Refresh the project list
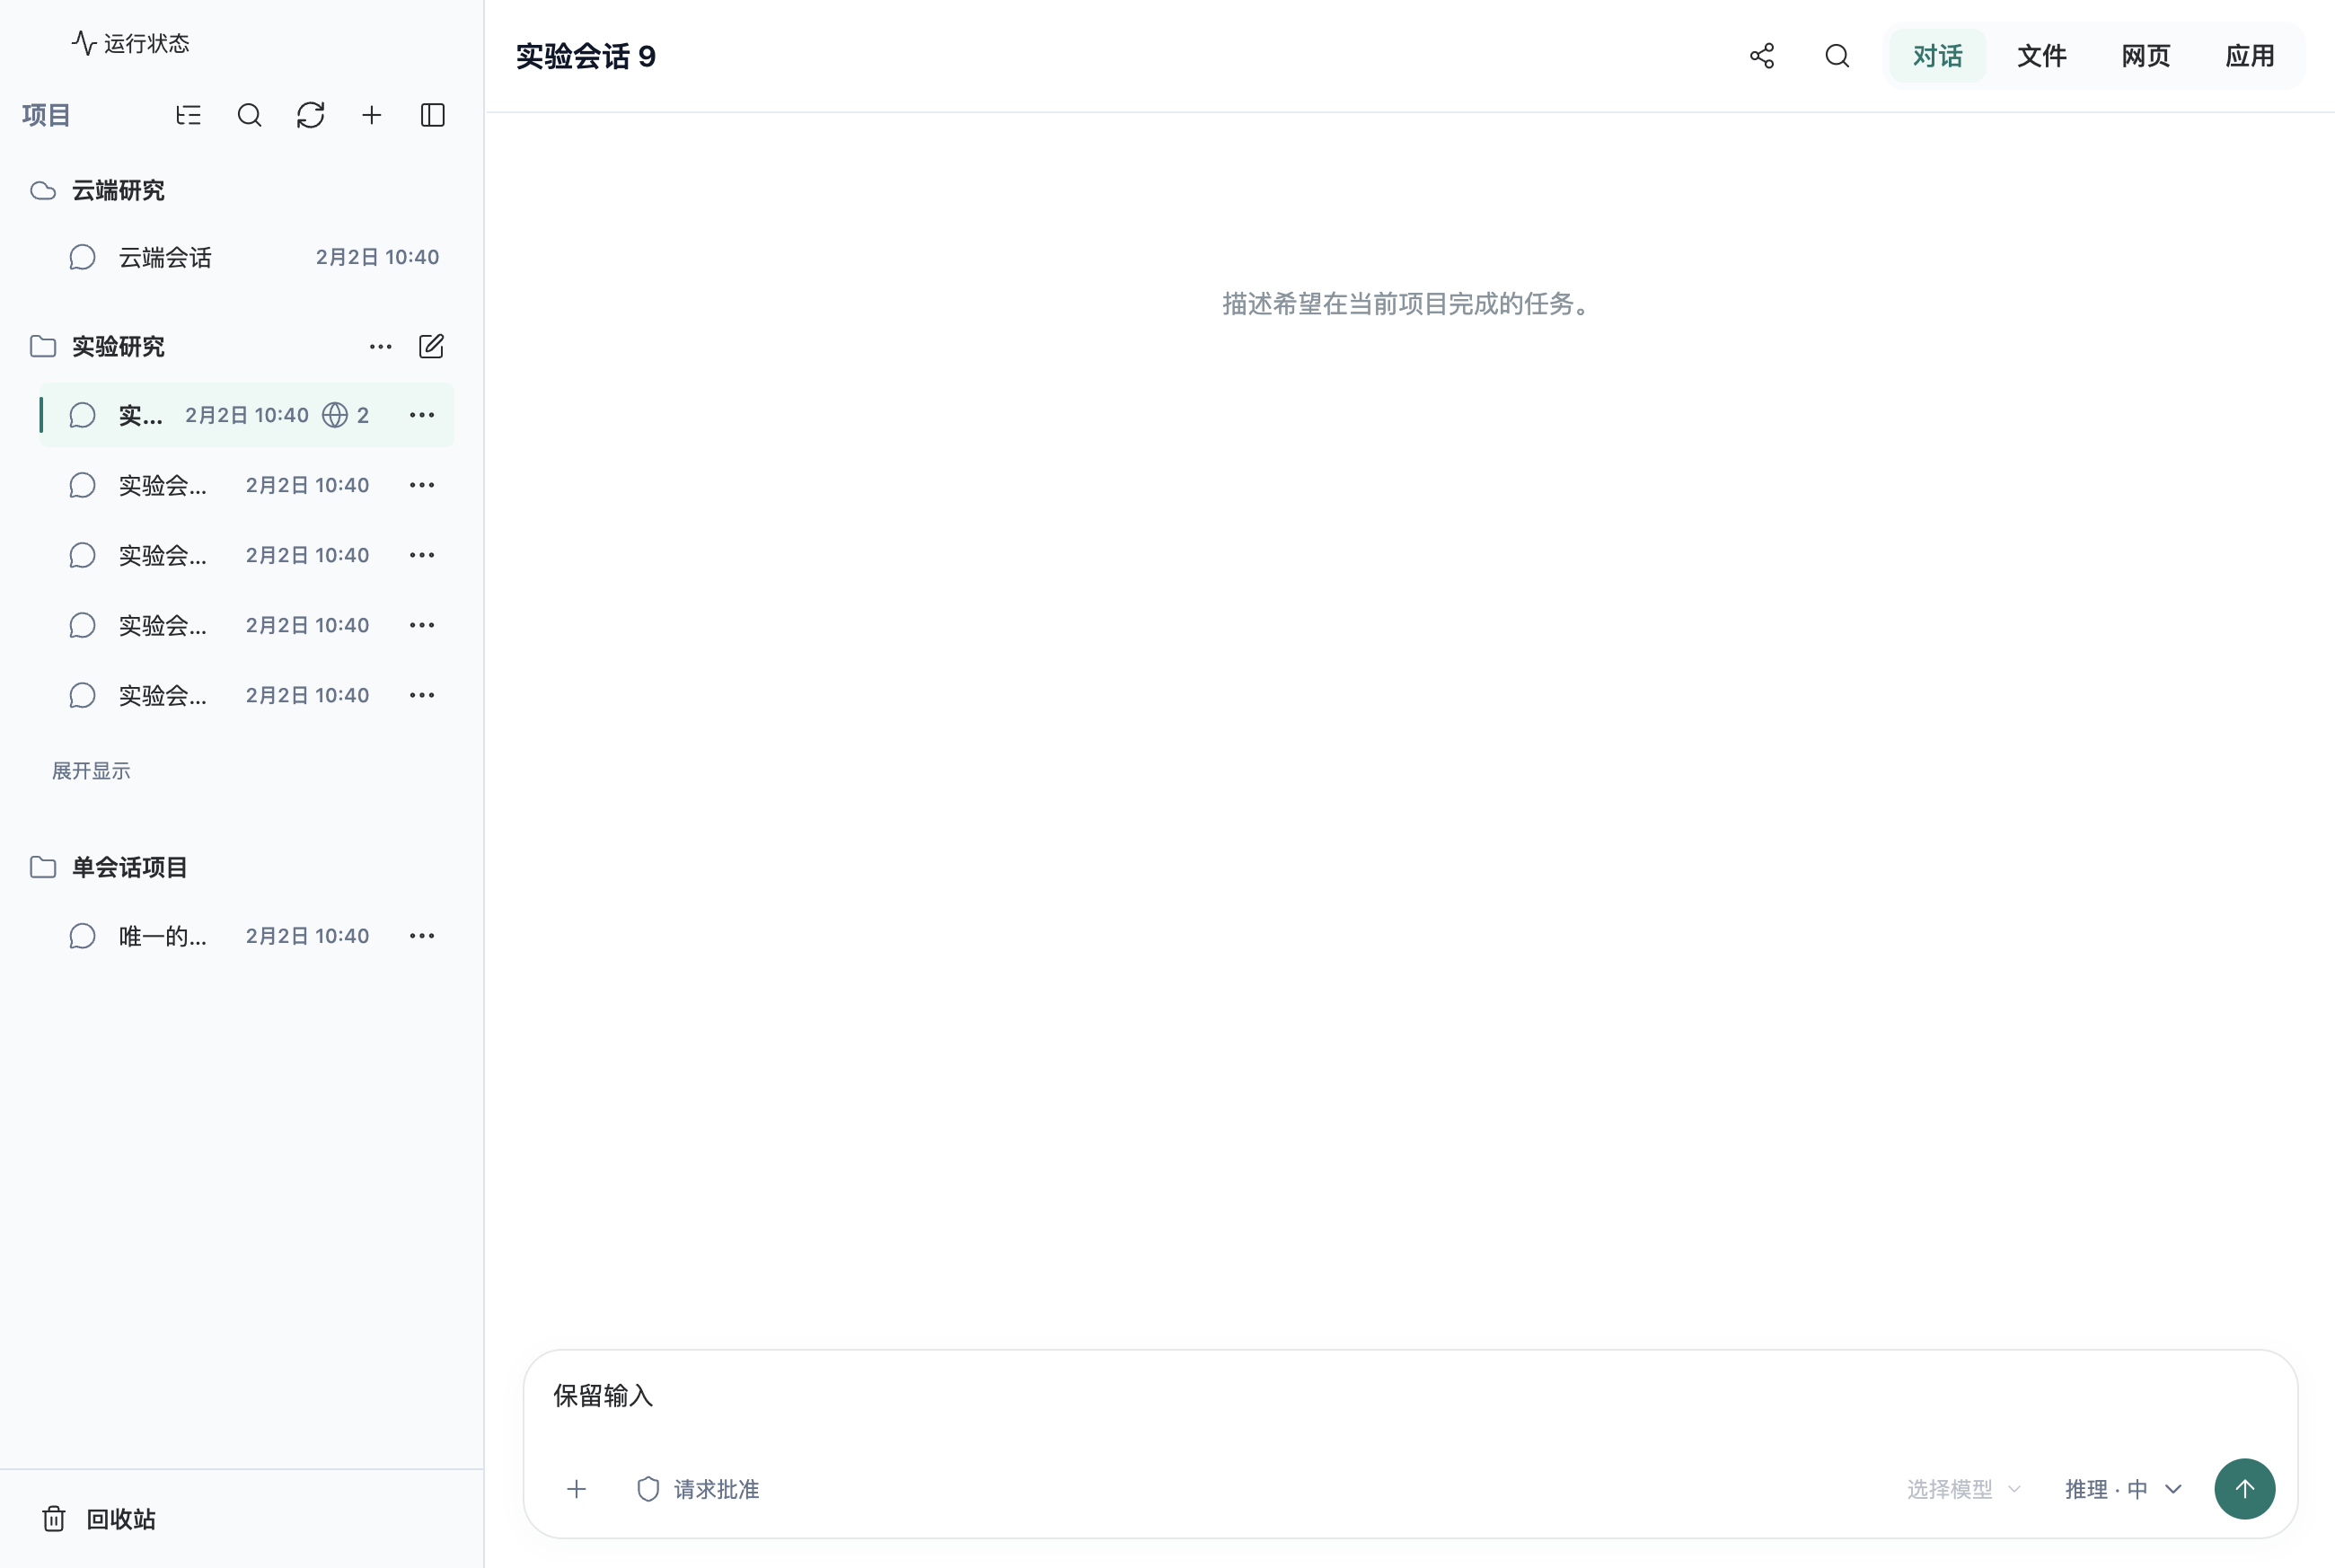 coord(310,115)
